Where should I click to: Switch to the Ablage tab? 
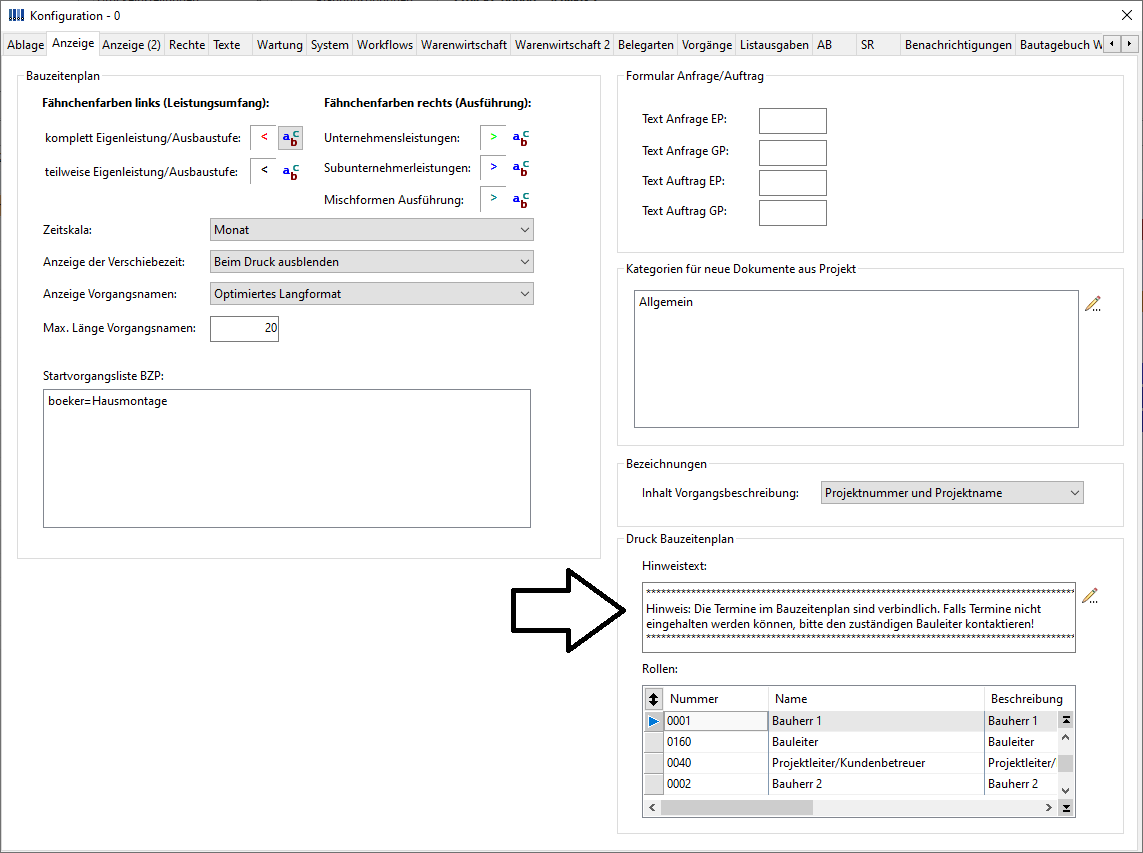26,45
